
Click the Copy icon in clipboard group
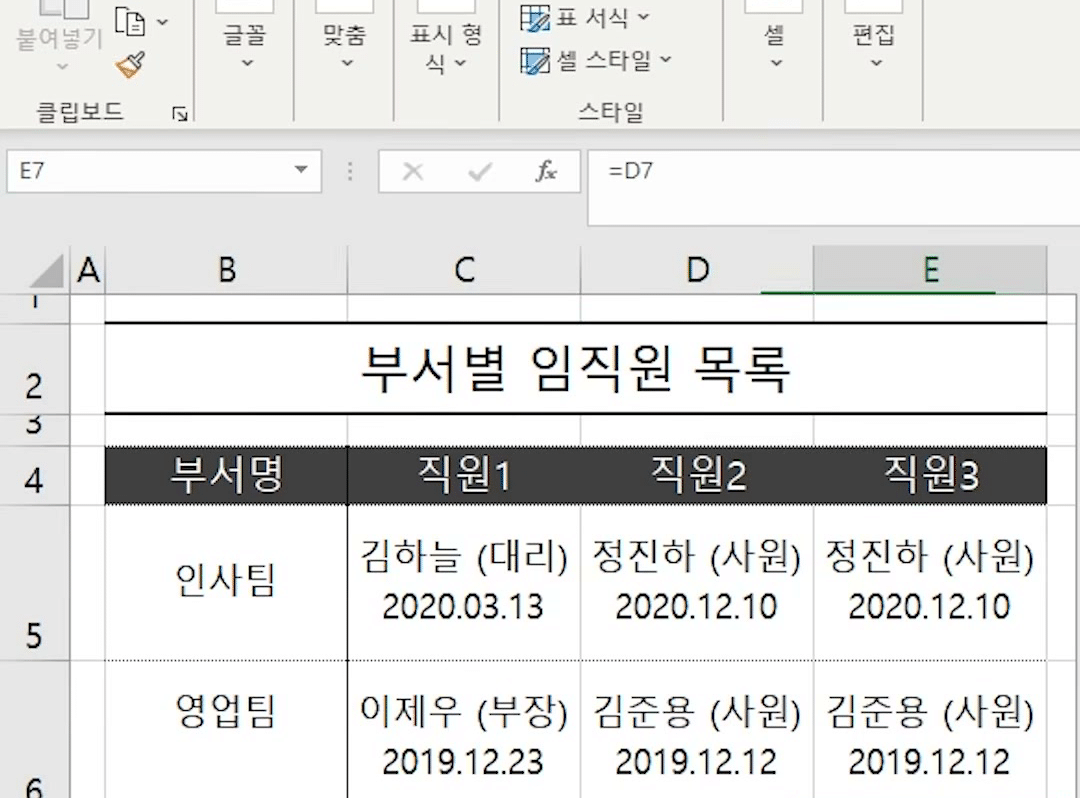point(129,21)
